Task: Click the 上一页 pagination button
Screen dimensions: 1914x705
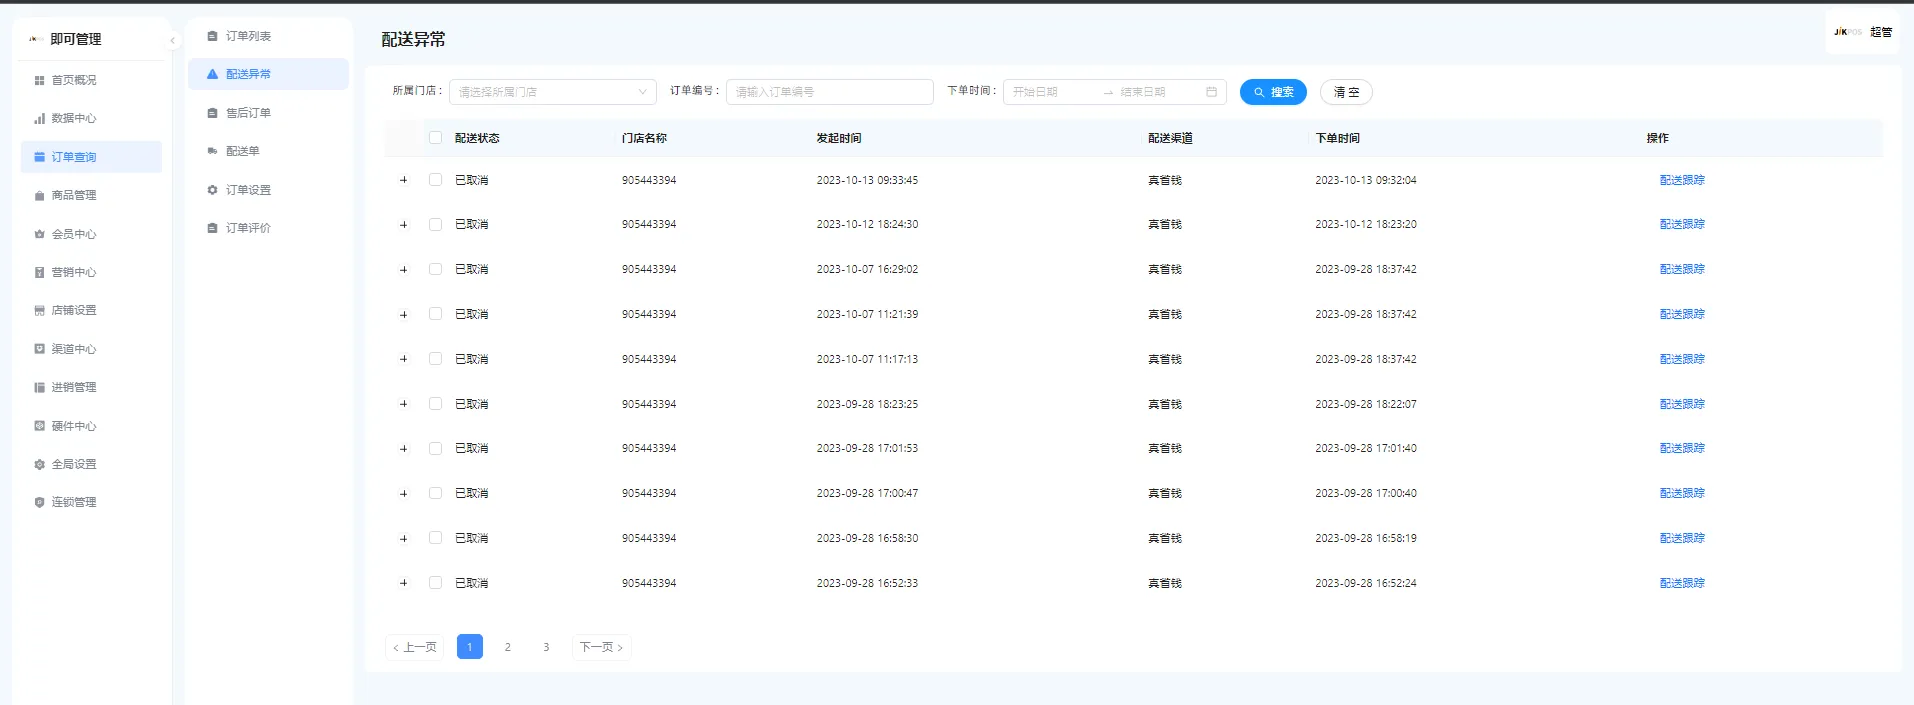Action: (415, 647)
